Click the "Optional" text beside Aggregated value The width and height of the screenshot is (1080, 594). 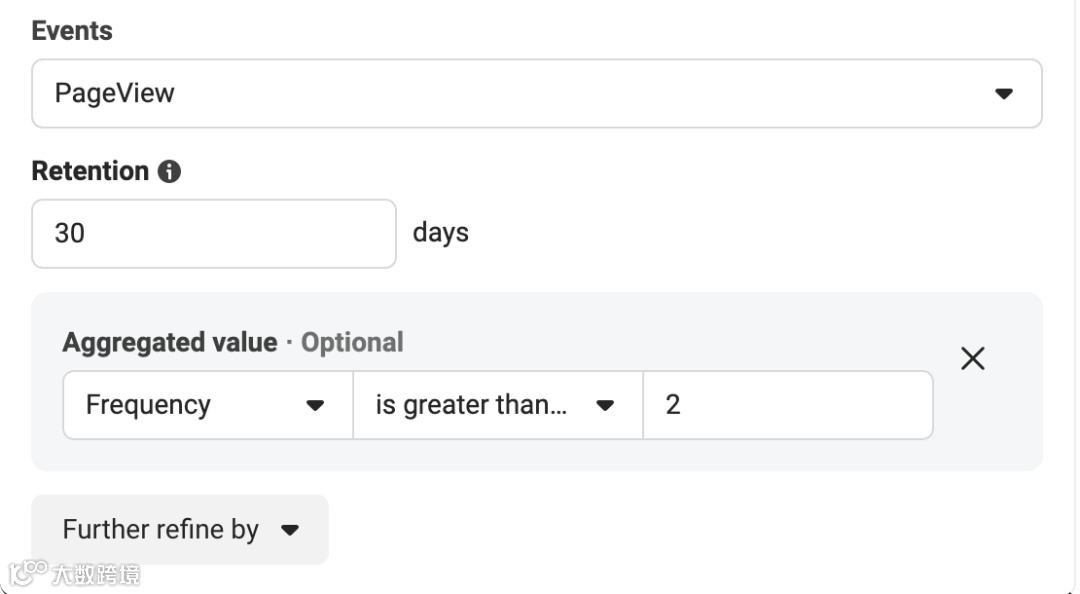point(352,342)
